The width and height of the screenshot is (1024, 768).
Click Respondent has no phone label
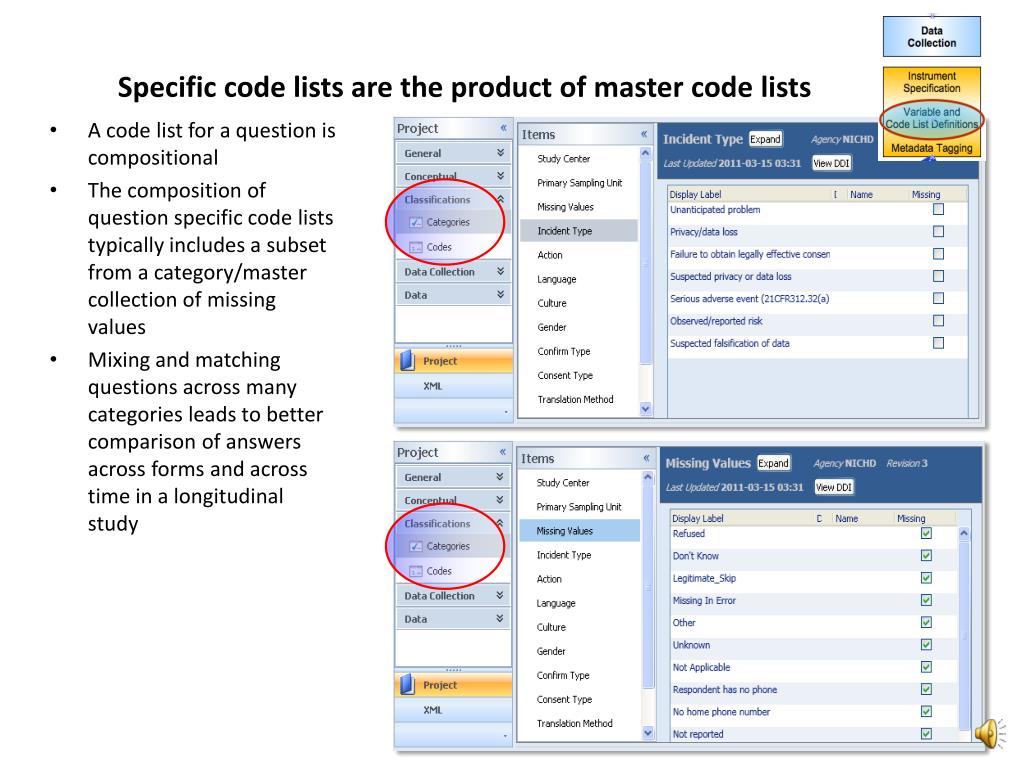(725, 690)
